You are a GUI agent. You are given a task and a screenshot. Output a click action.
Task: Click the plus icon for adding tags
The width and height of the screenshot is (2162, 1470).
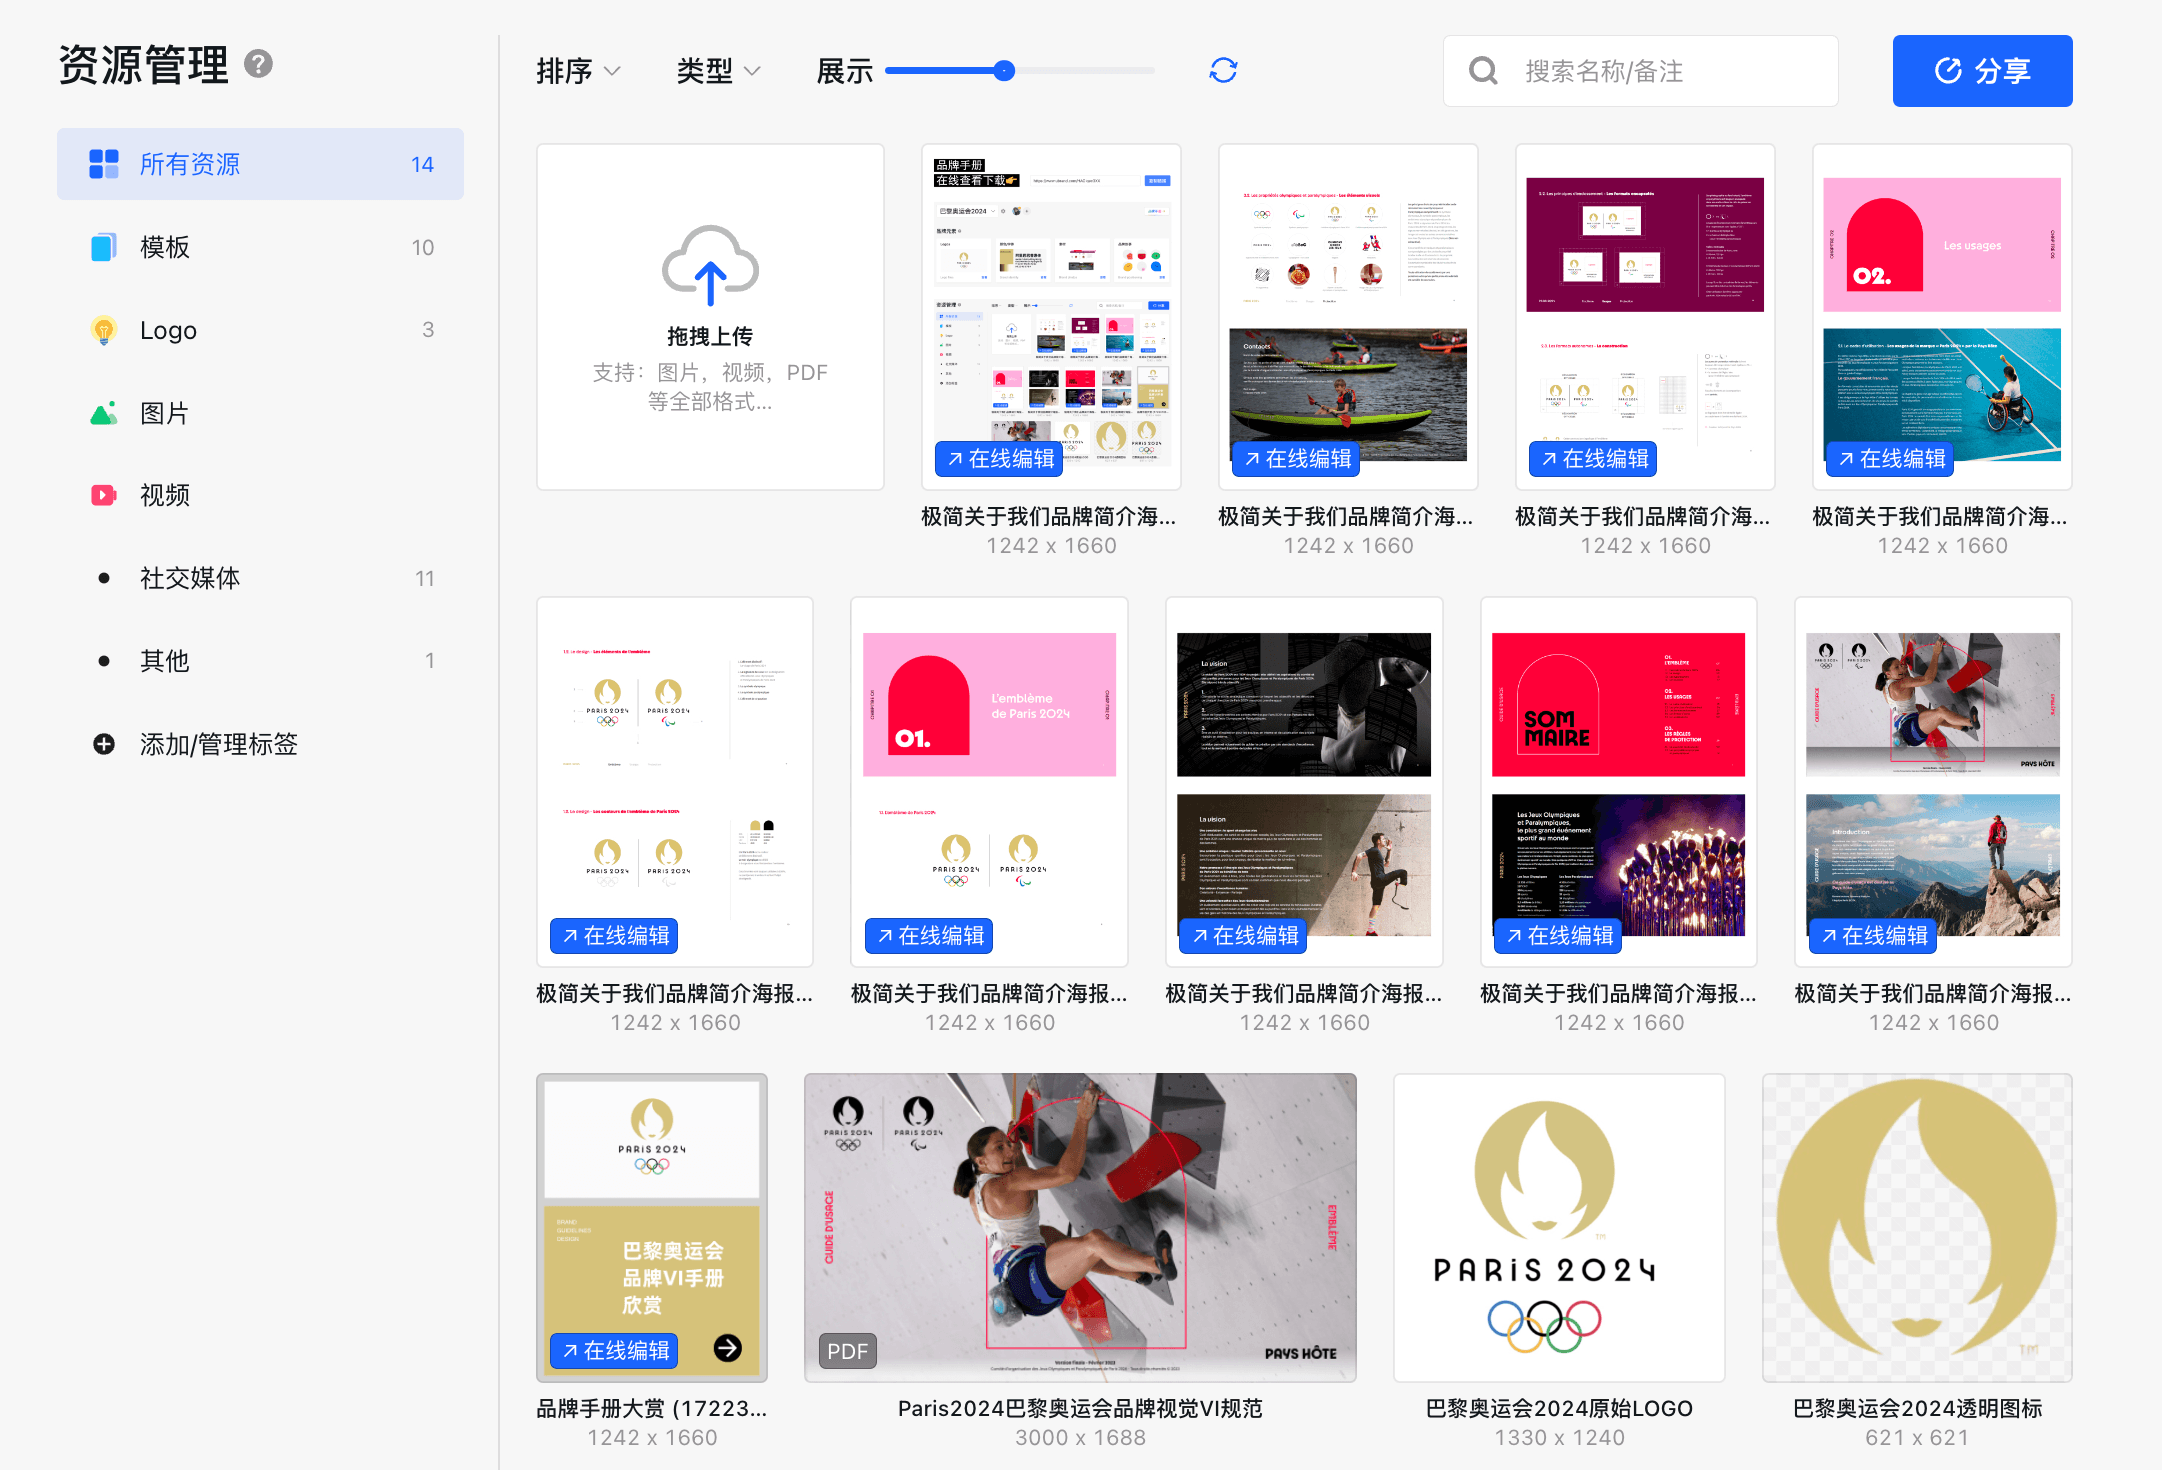click(104, 744)
